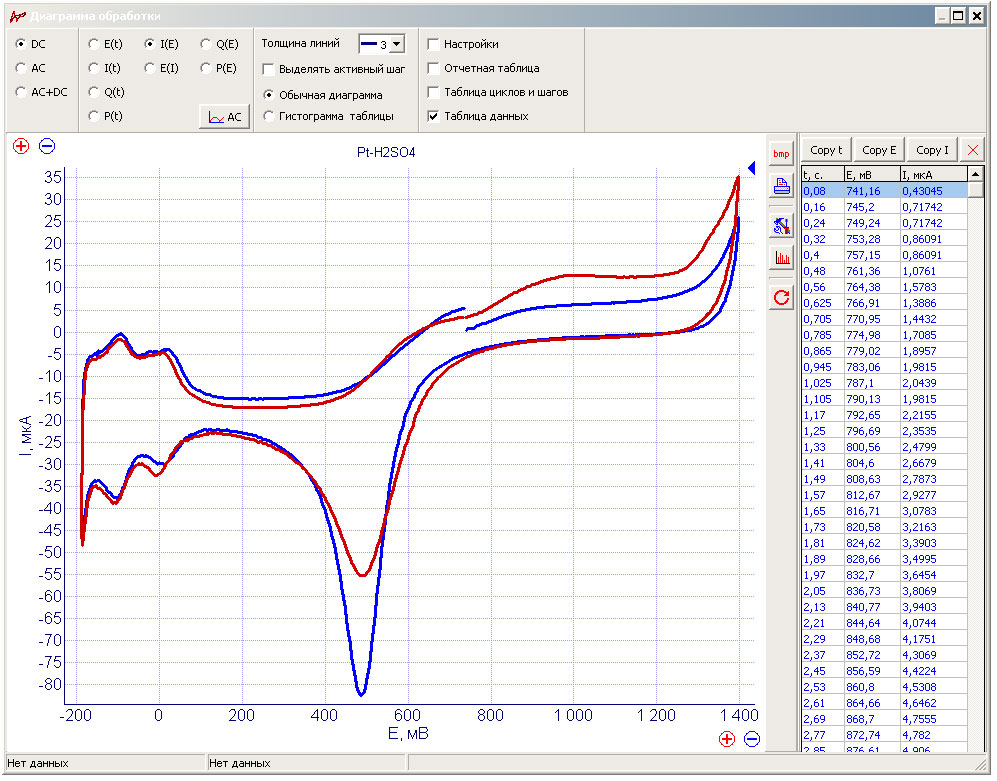This screenshot has width=997, height=781.
Task: Tick the Настройки checkbox
Action: coord(434,44)
